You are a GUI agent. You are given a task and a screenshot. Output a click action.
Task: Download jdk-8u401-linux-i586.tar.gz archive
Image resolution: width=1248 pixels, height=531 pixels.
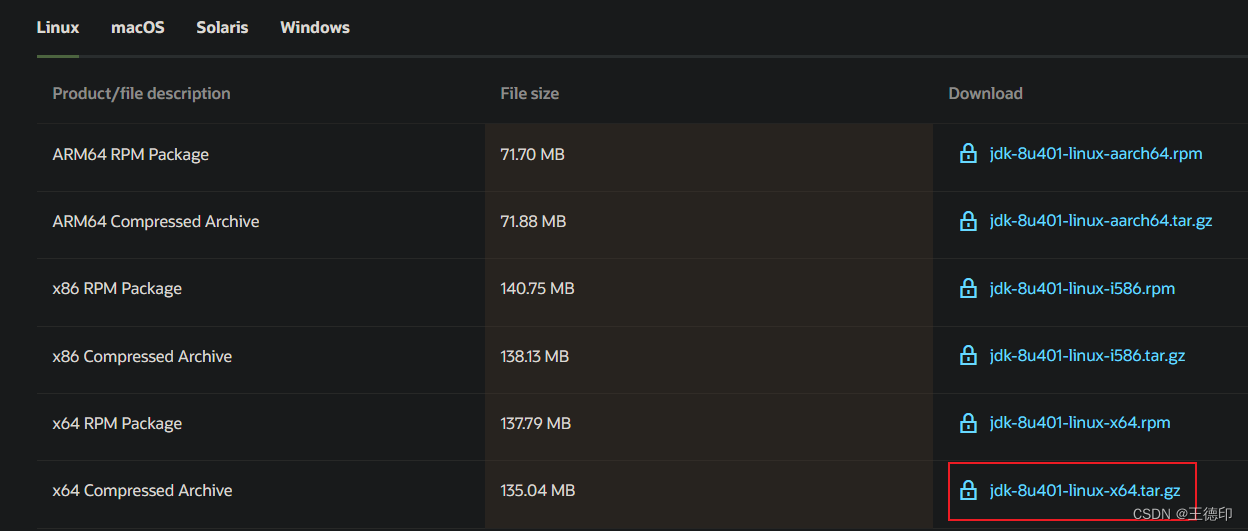[1087, 356]
